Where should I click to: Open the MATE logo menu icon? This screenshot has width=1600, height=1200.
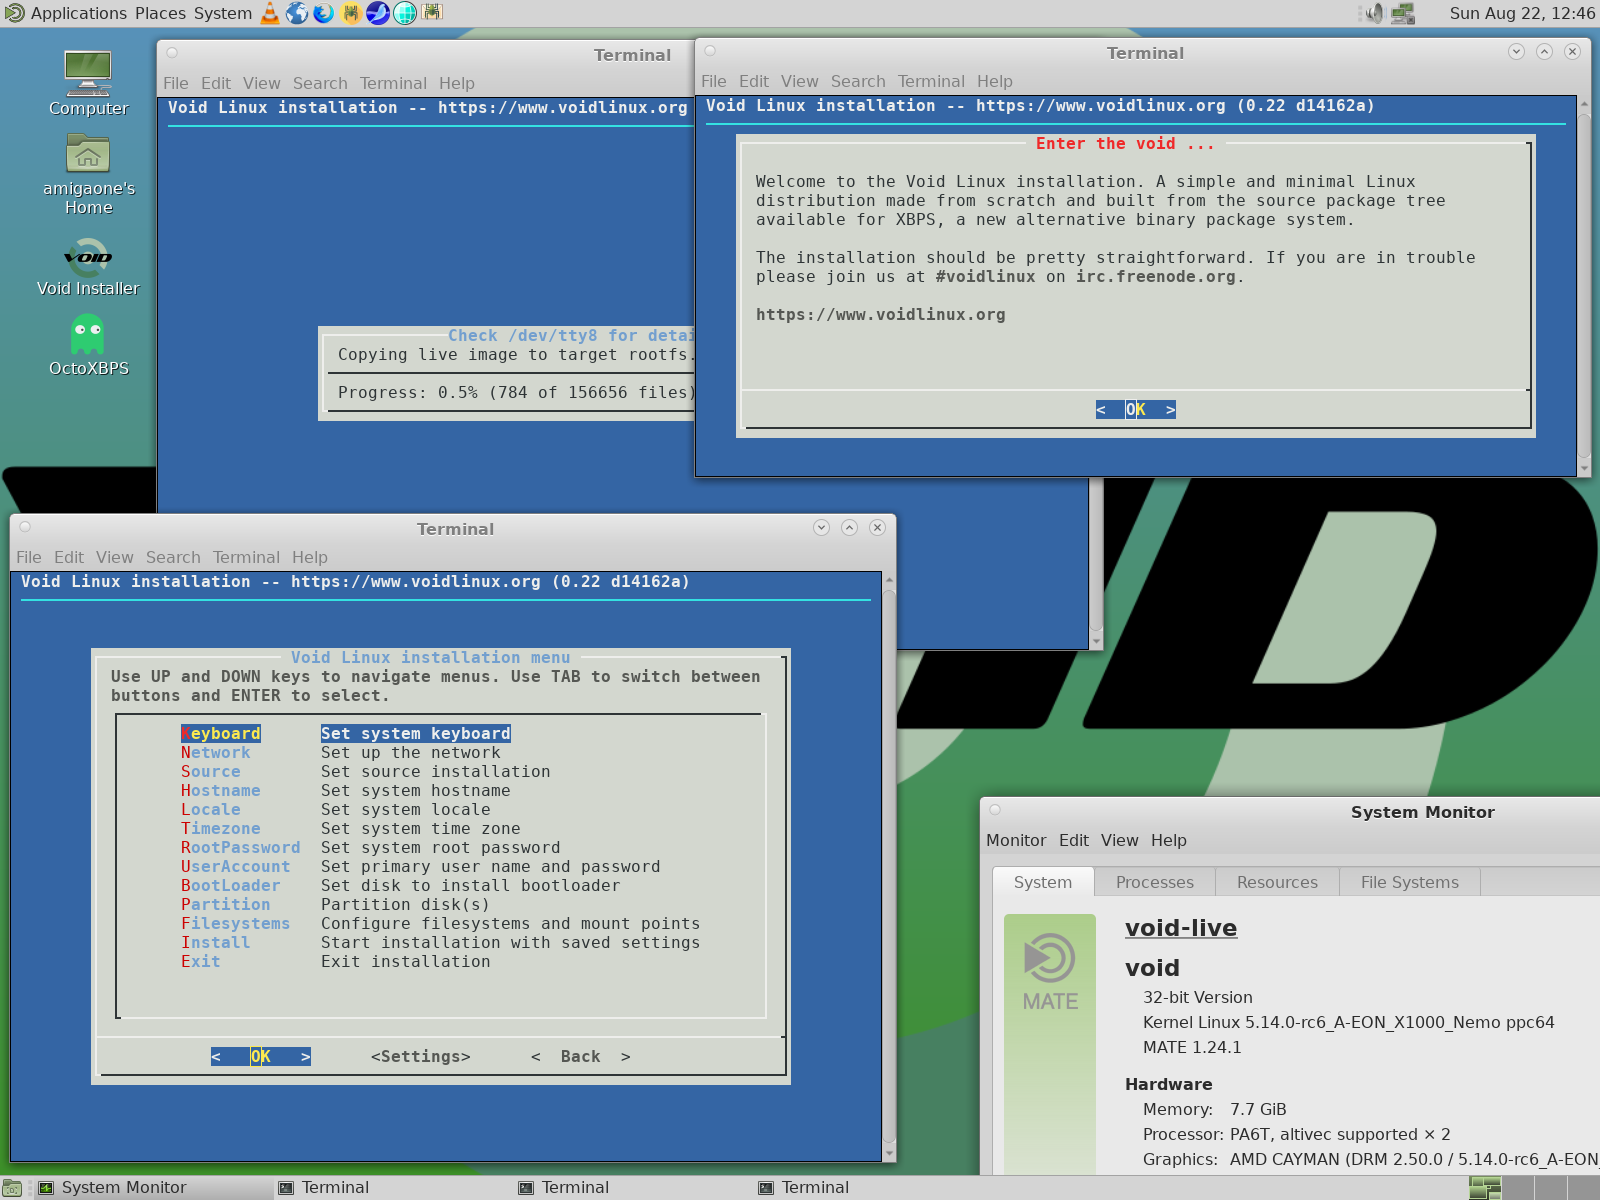pos(14,13)
